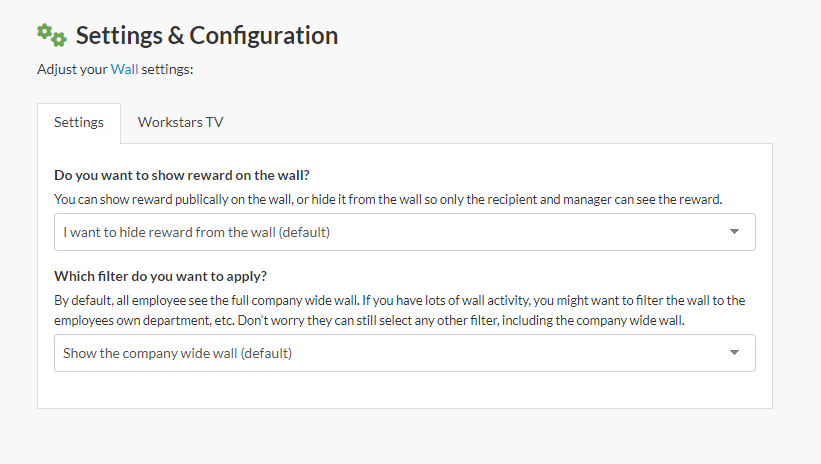The height and width of the screenshot is (464, 821).
Task: Click the 'Adjust your' subtitle text
Action: (x=72, y=69)
